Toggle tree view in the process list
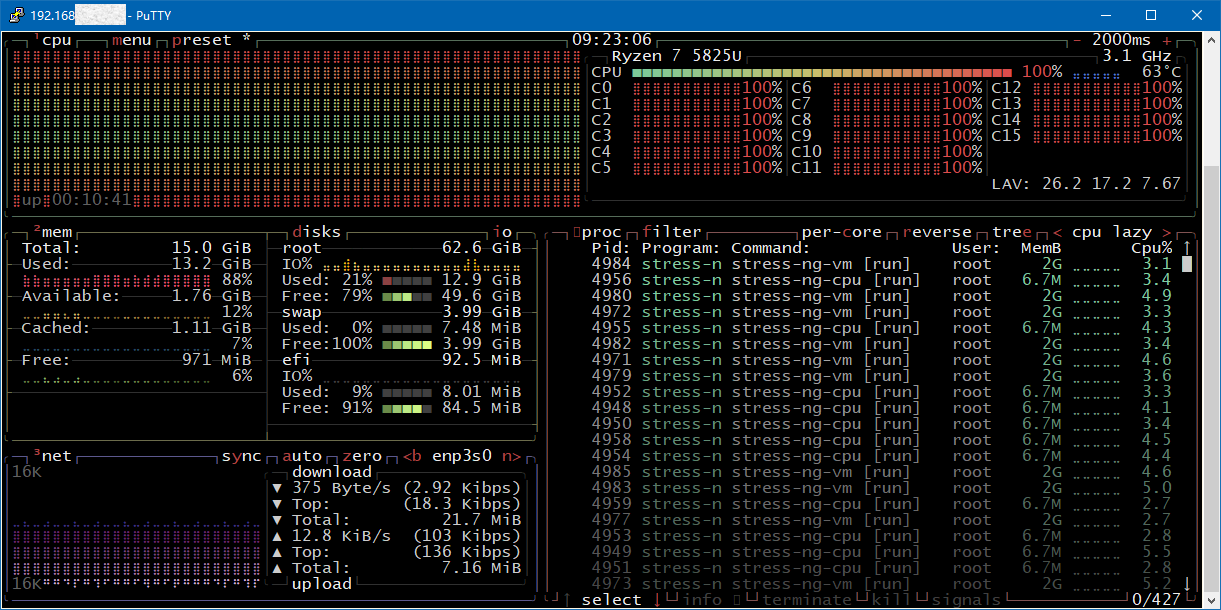 [1011, 232]
